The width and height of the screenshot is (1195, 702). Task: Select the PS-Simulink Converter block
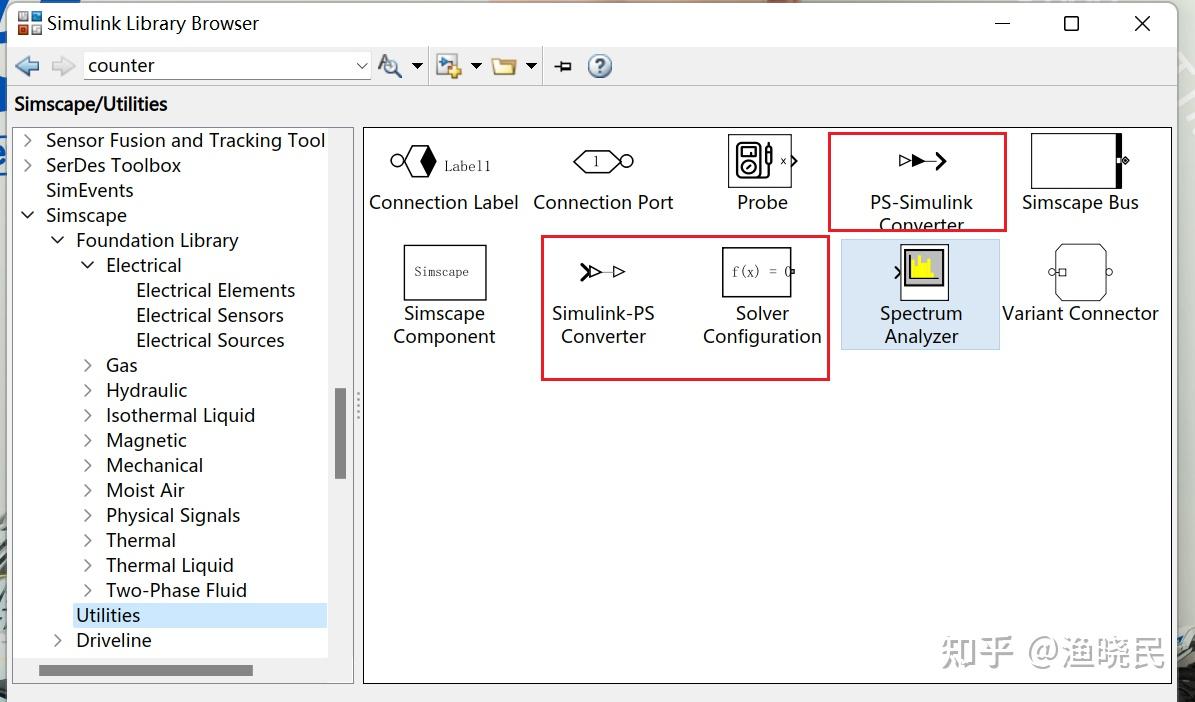coord(917,161)
